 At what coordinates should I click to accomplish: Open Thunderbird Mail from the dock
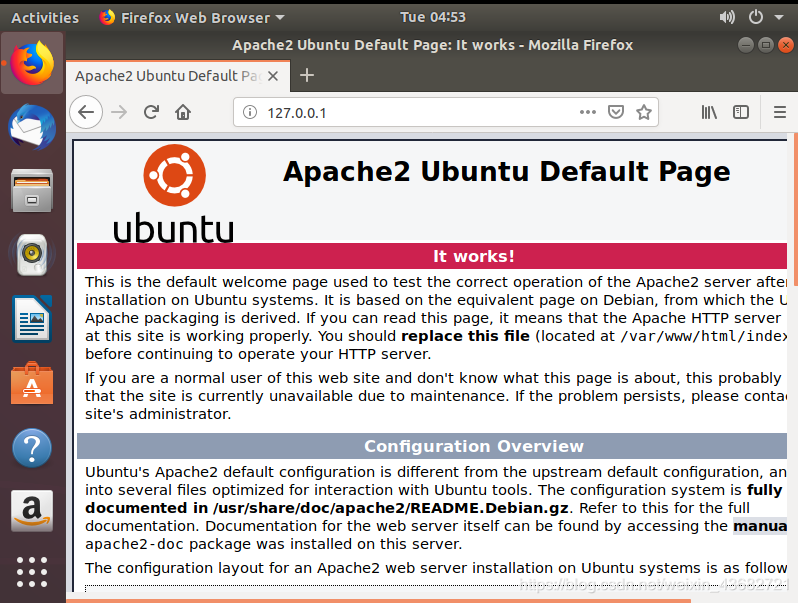tap(32, 127)
